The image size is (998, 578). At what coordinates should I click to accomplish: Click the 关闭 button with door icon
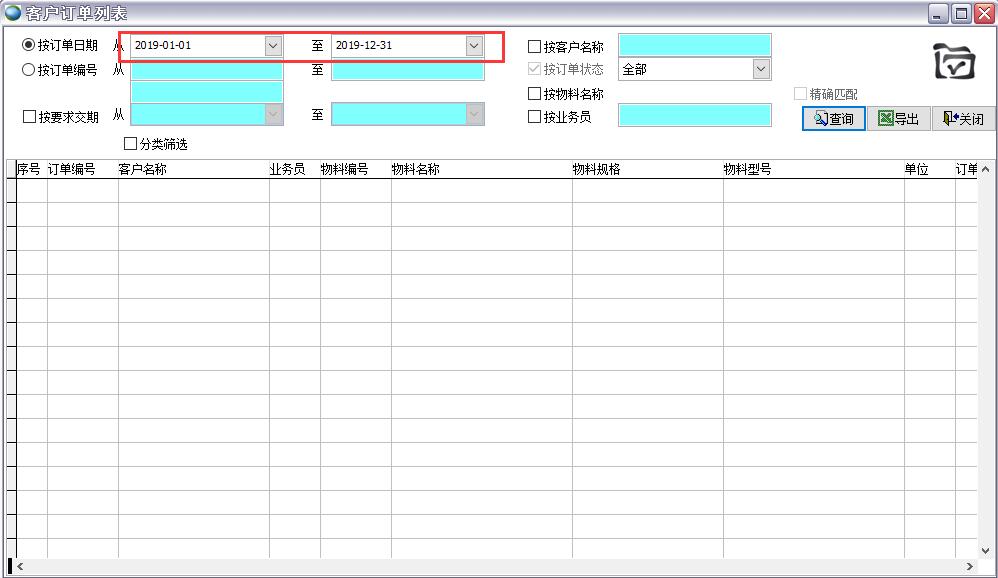(963, 119)
